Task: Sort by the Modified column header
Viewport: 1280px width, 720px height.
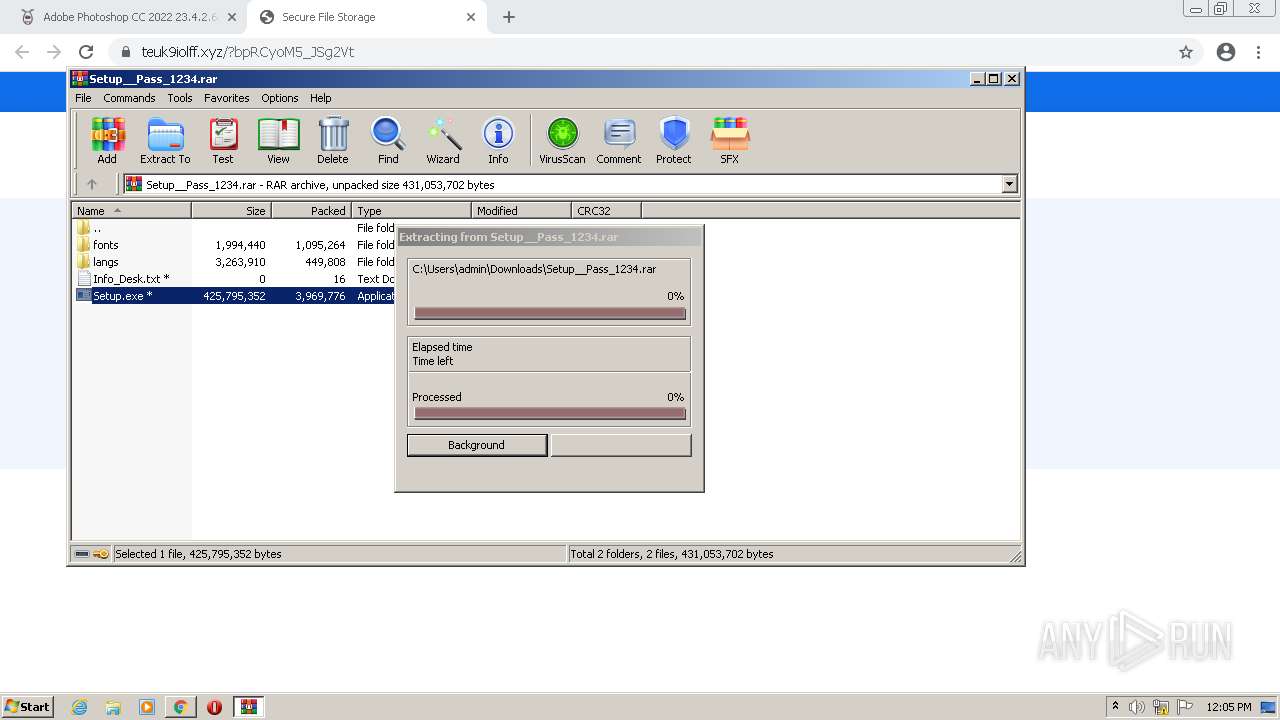Action: (x=521, y=211)
